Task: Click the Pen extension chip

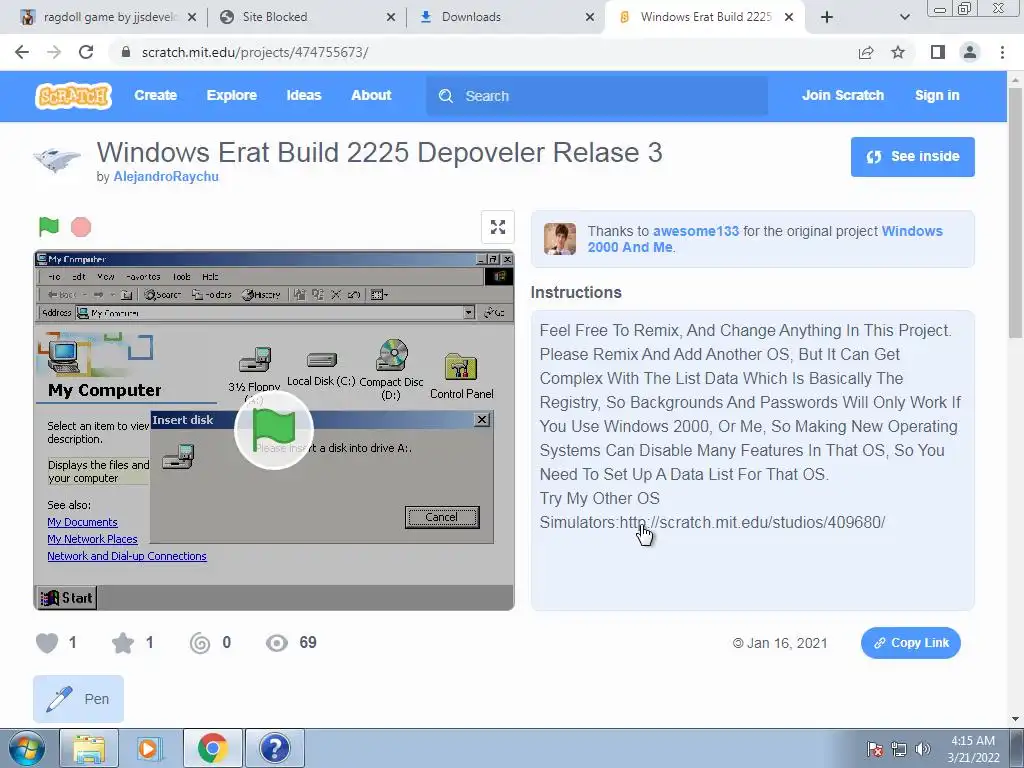Action: [78, 699]
